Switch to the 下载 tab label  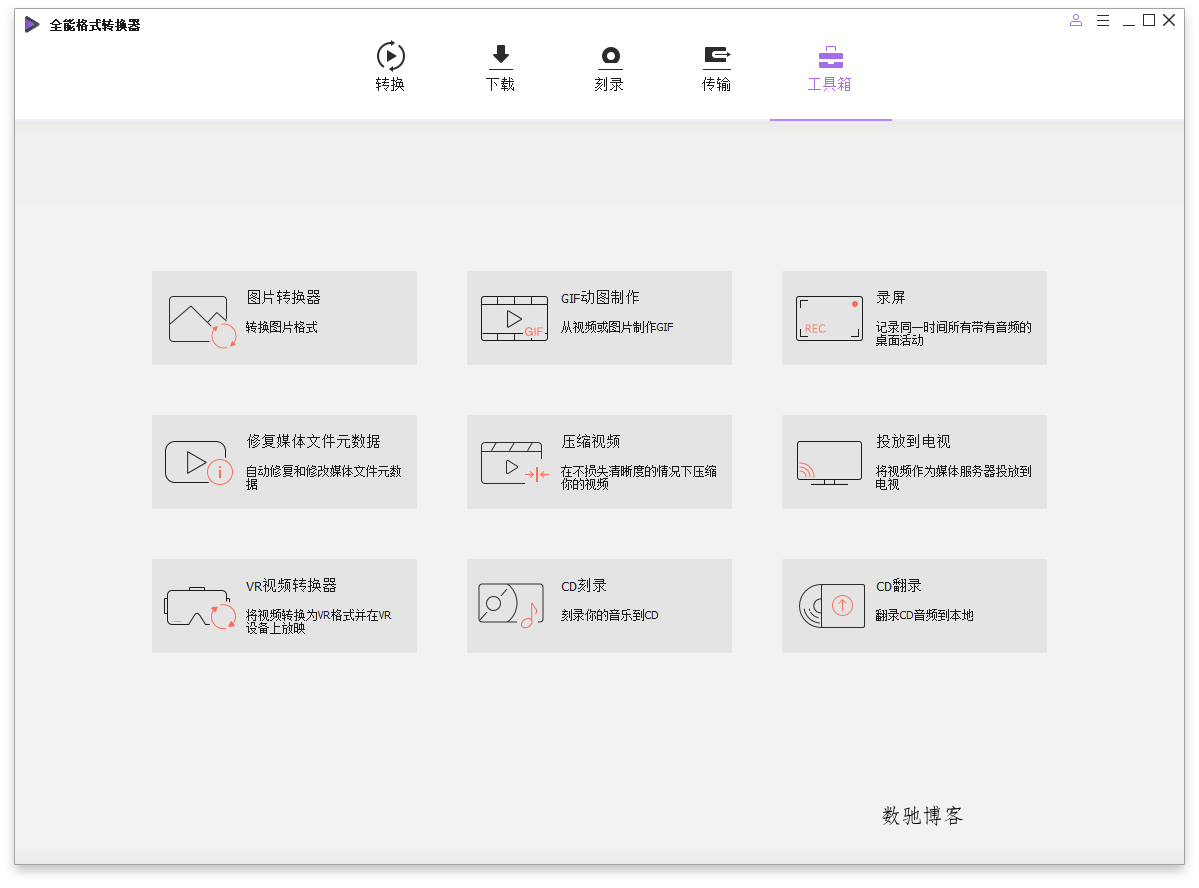point(500,84)
